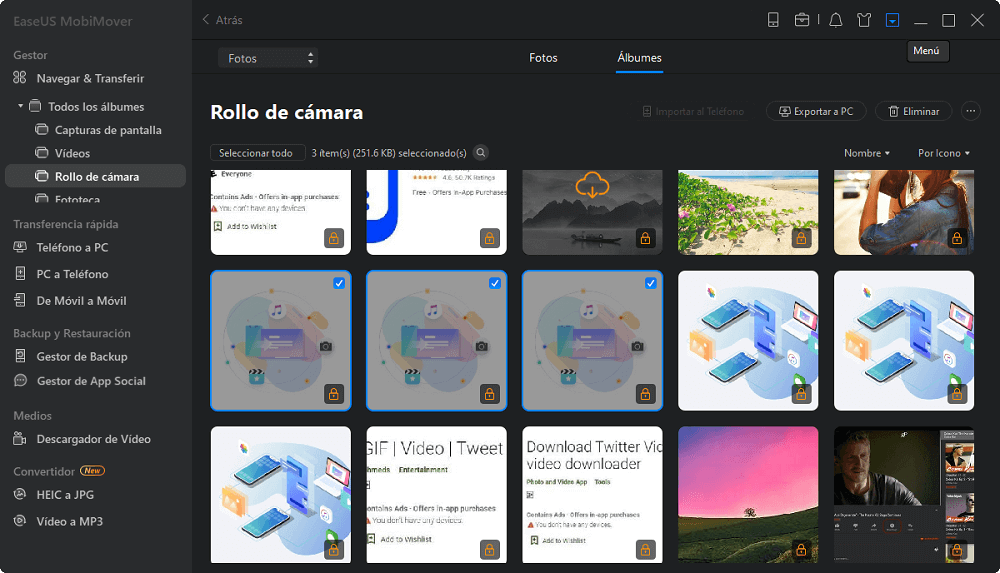Switch to the Álbumes tab
Screen dimensions: 1000x573
pyautogui.click(x=639, y=58)
